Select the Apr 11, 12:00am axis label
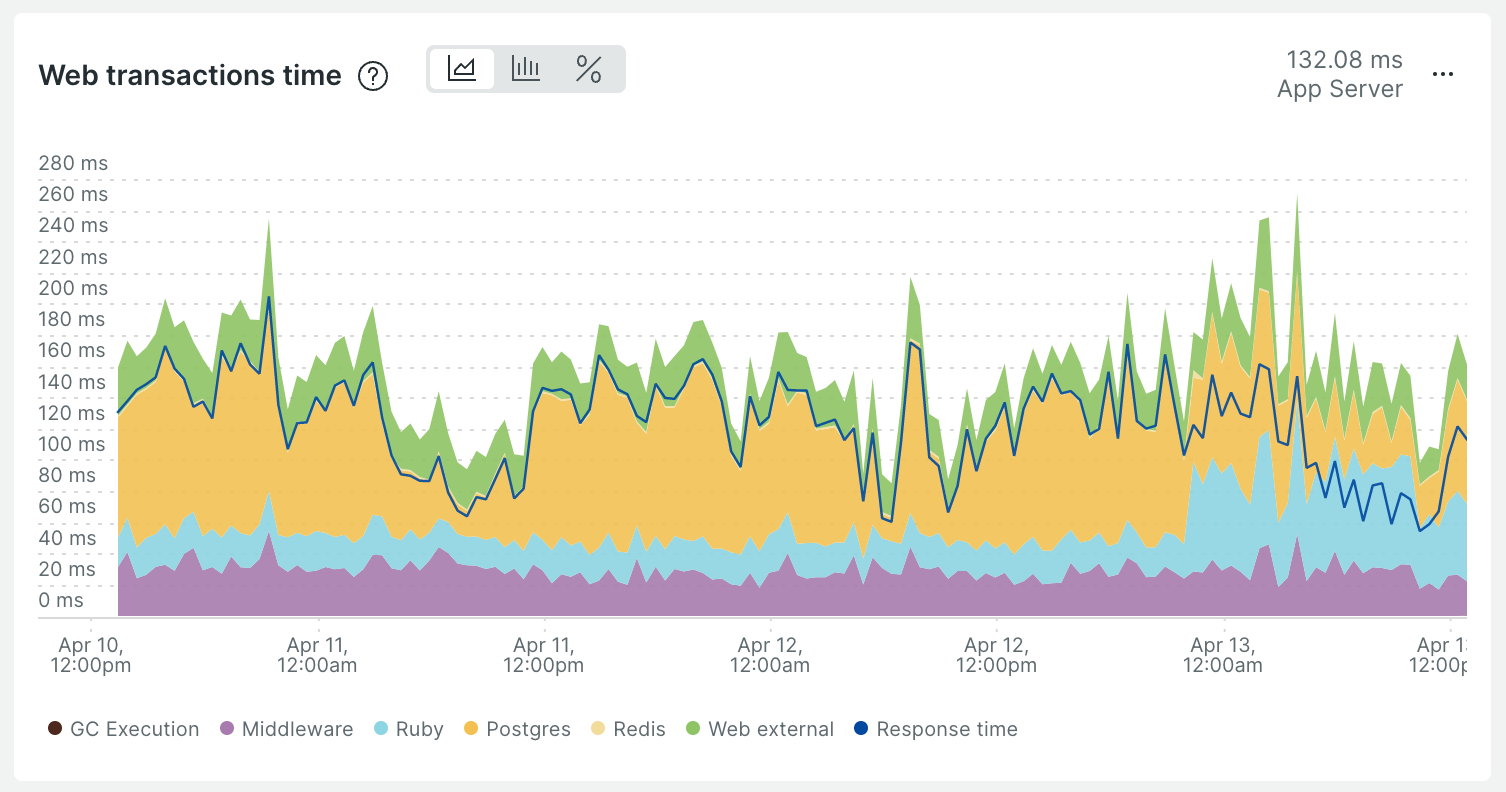 click(x=317, y=655)
